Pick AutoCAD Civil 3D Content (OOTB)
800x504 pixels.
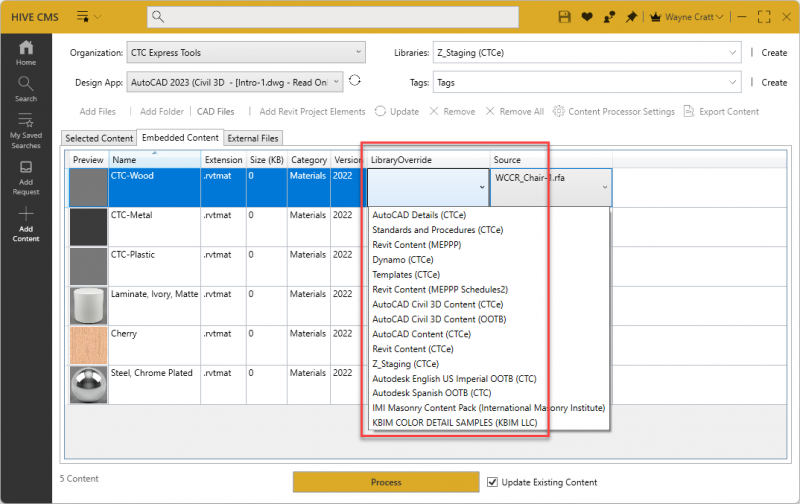coord(439,319)
